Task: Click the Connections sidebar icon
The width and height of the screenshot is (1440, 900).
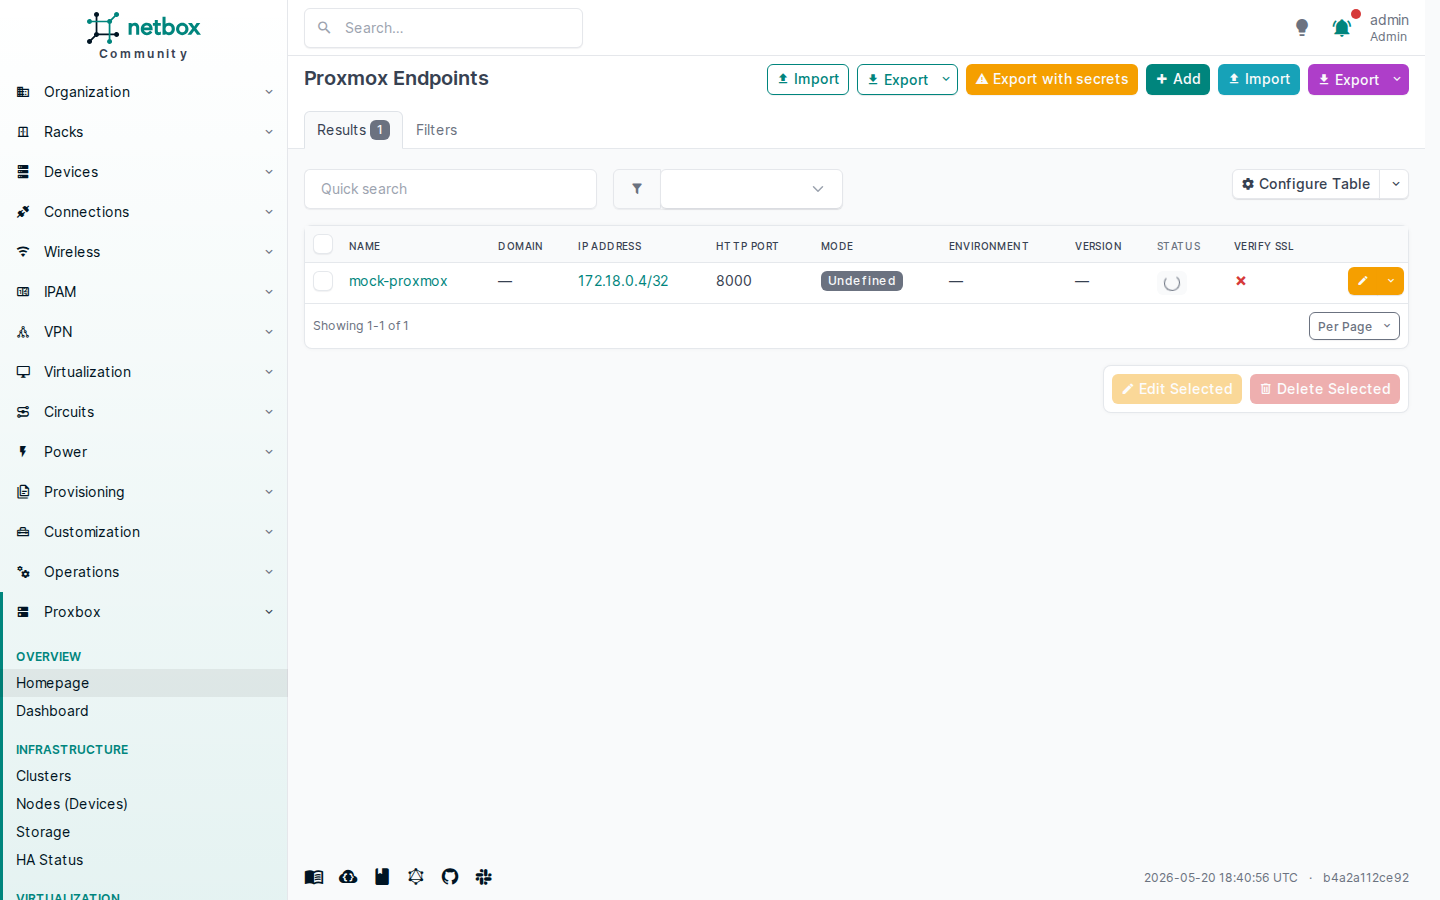Action: point(23,212)
